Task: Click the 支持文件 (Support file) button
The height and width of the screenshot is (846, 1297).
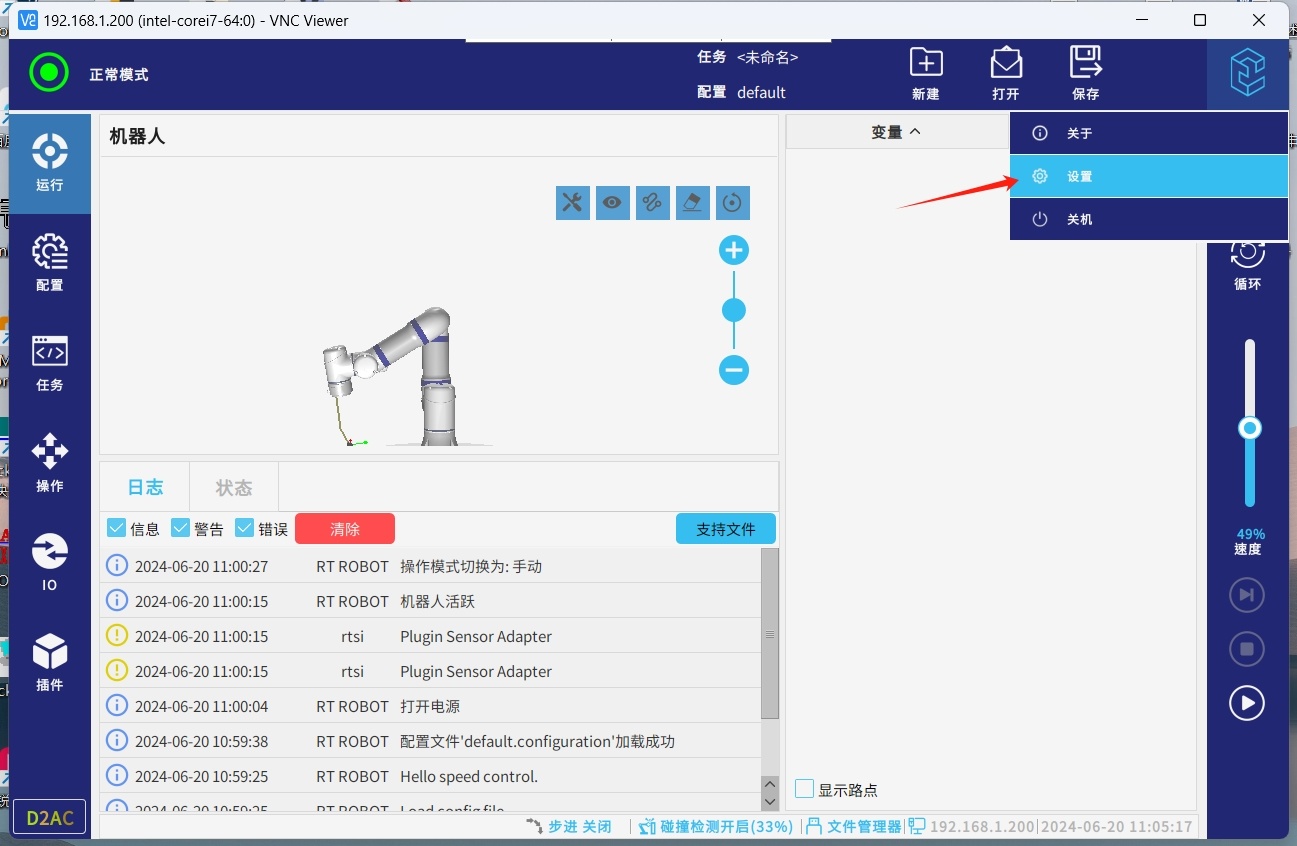Action: [725, 529]
